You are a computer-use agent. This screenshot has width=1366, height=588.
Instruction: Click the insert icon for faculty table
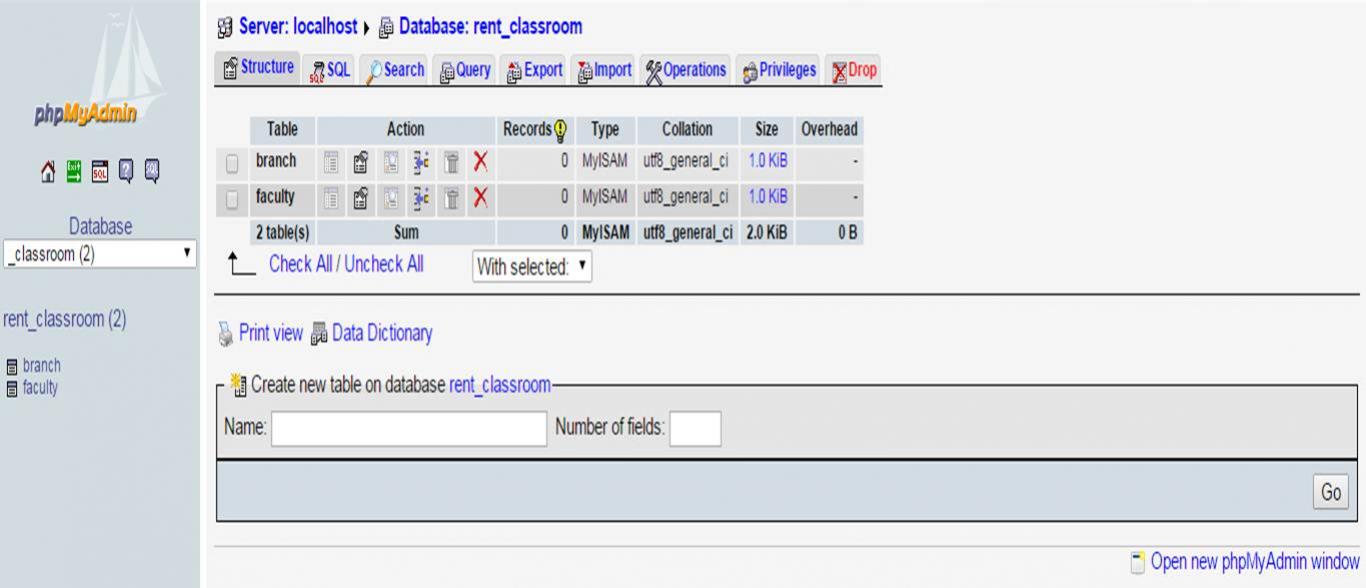pyautogui.click(x=421, y=197)
